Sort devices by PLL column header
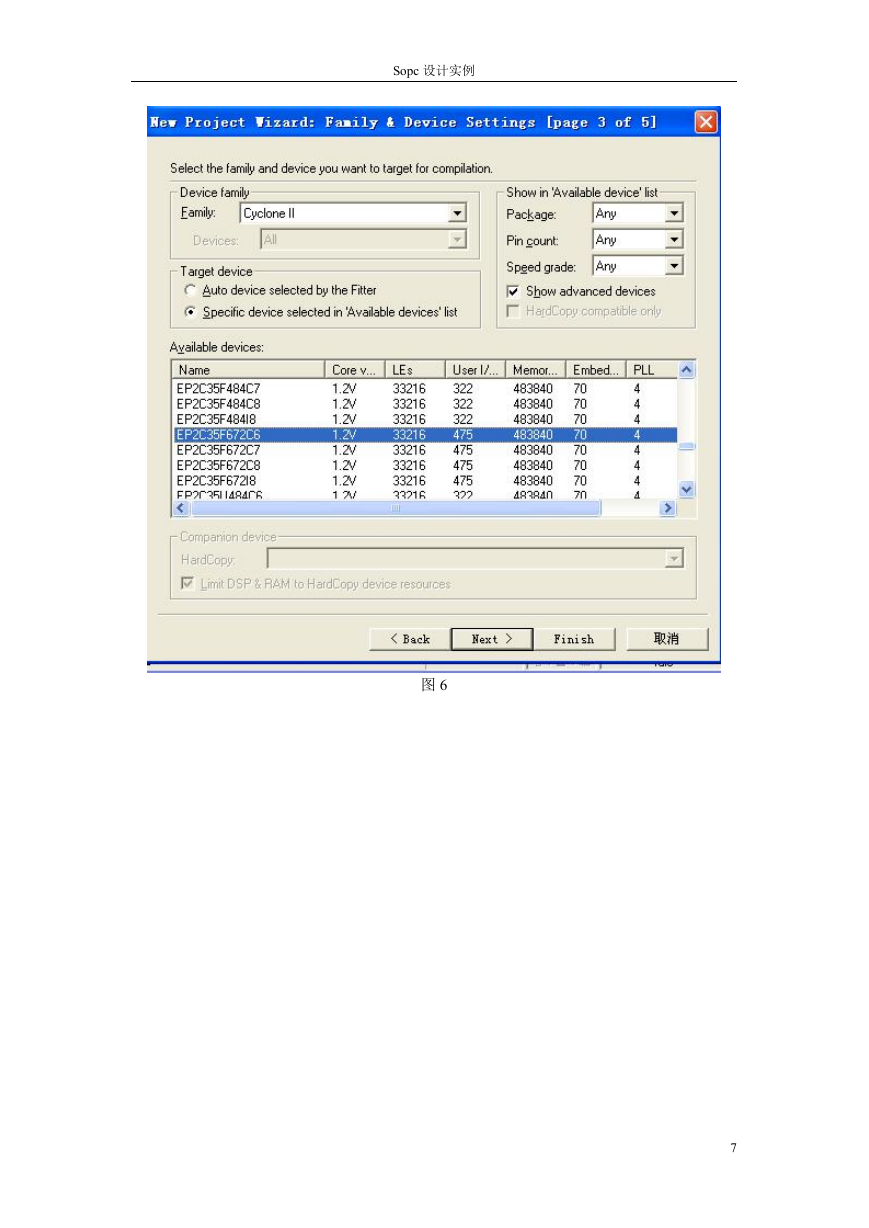The height and width of the screenshot is (1228, 869). [652, 370]
